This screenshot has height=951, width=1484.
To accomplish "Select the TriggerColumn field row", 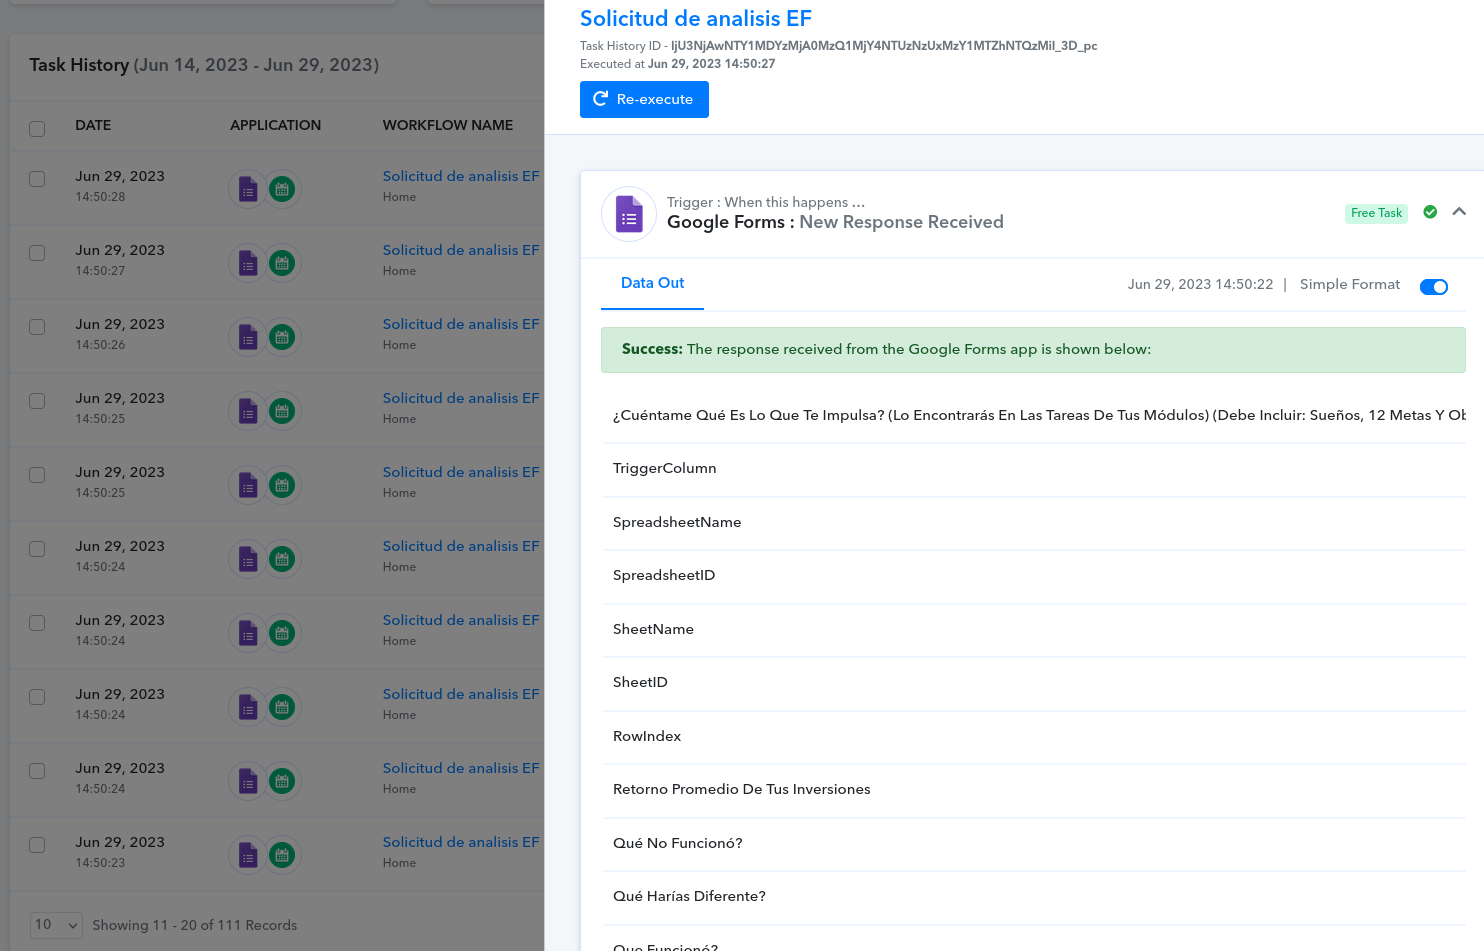I will pyautogui.click(x=1034, y=469).
